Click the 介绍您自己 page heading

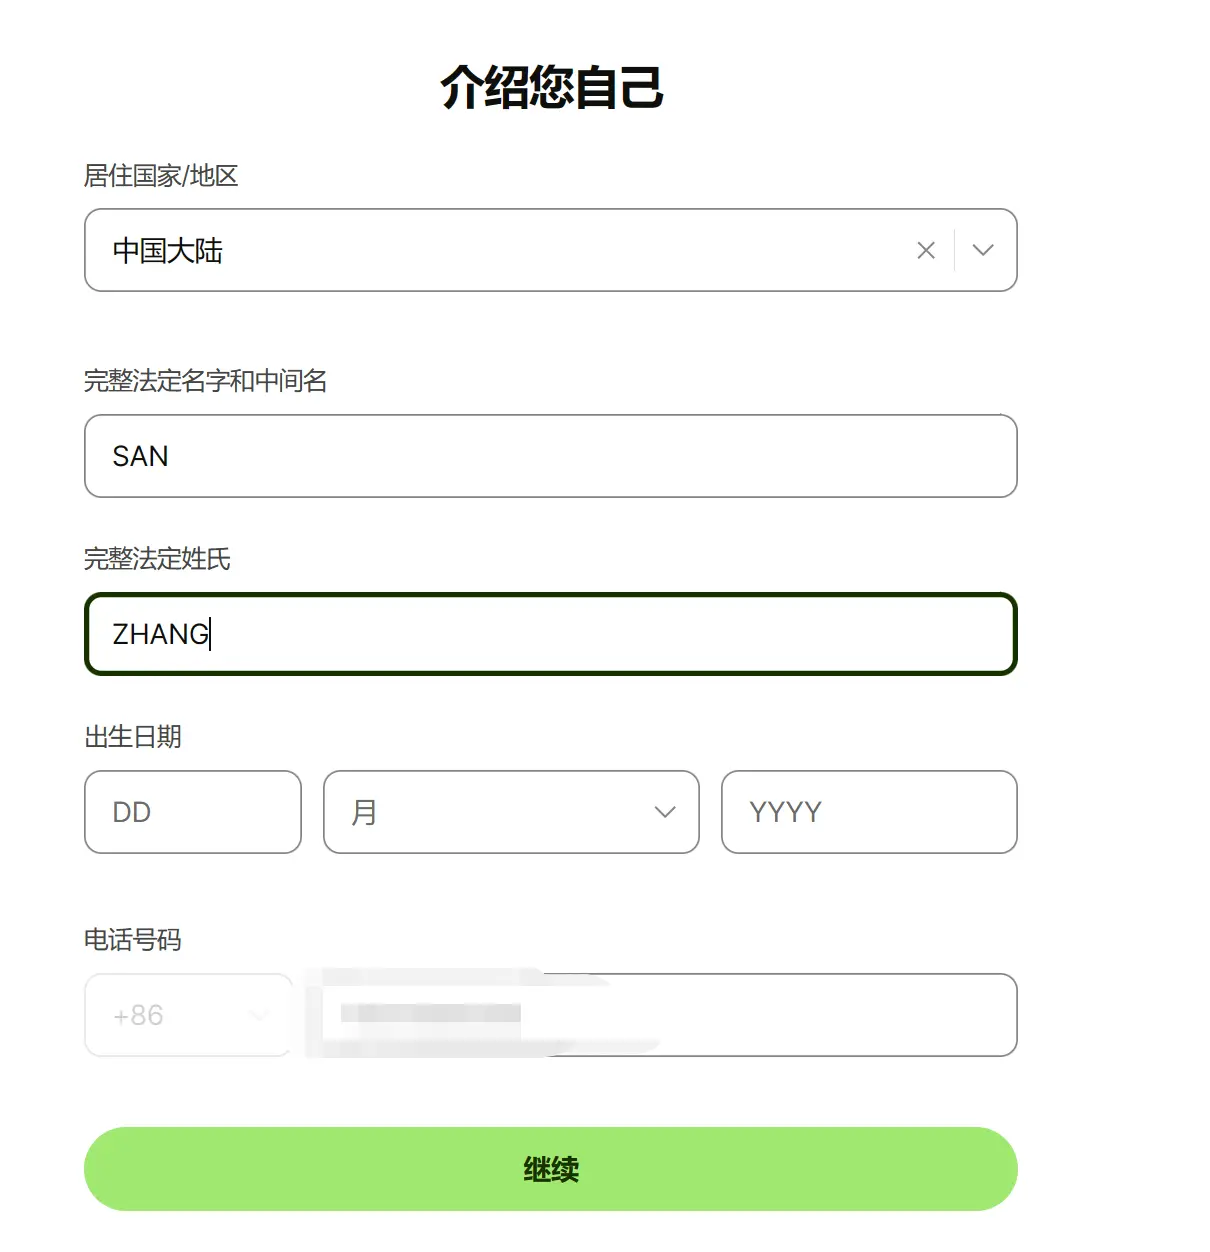tap(551, 88)
